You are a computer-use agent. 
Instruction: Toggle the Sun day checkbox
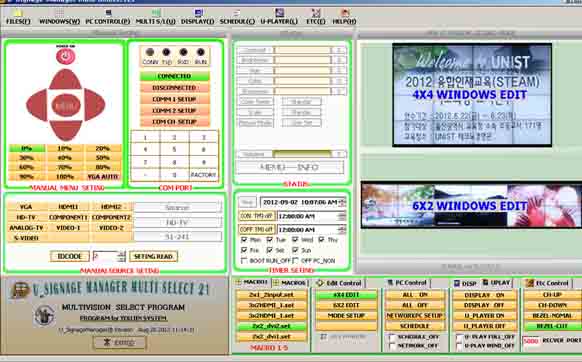pyautogui.click(x=295, y=250)
